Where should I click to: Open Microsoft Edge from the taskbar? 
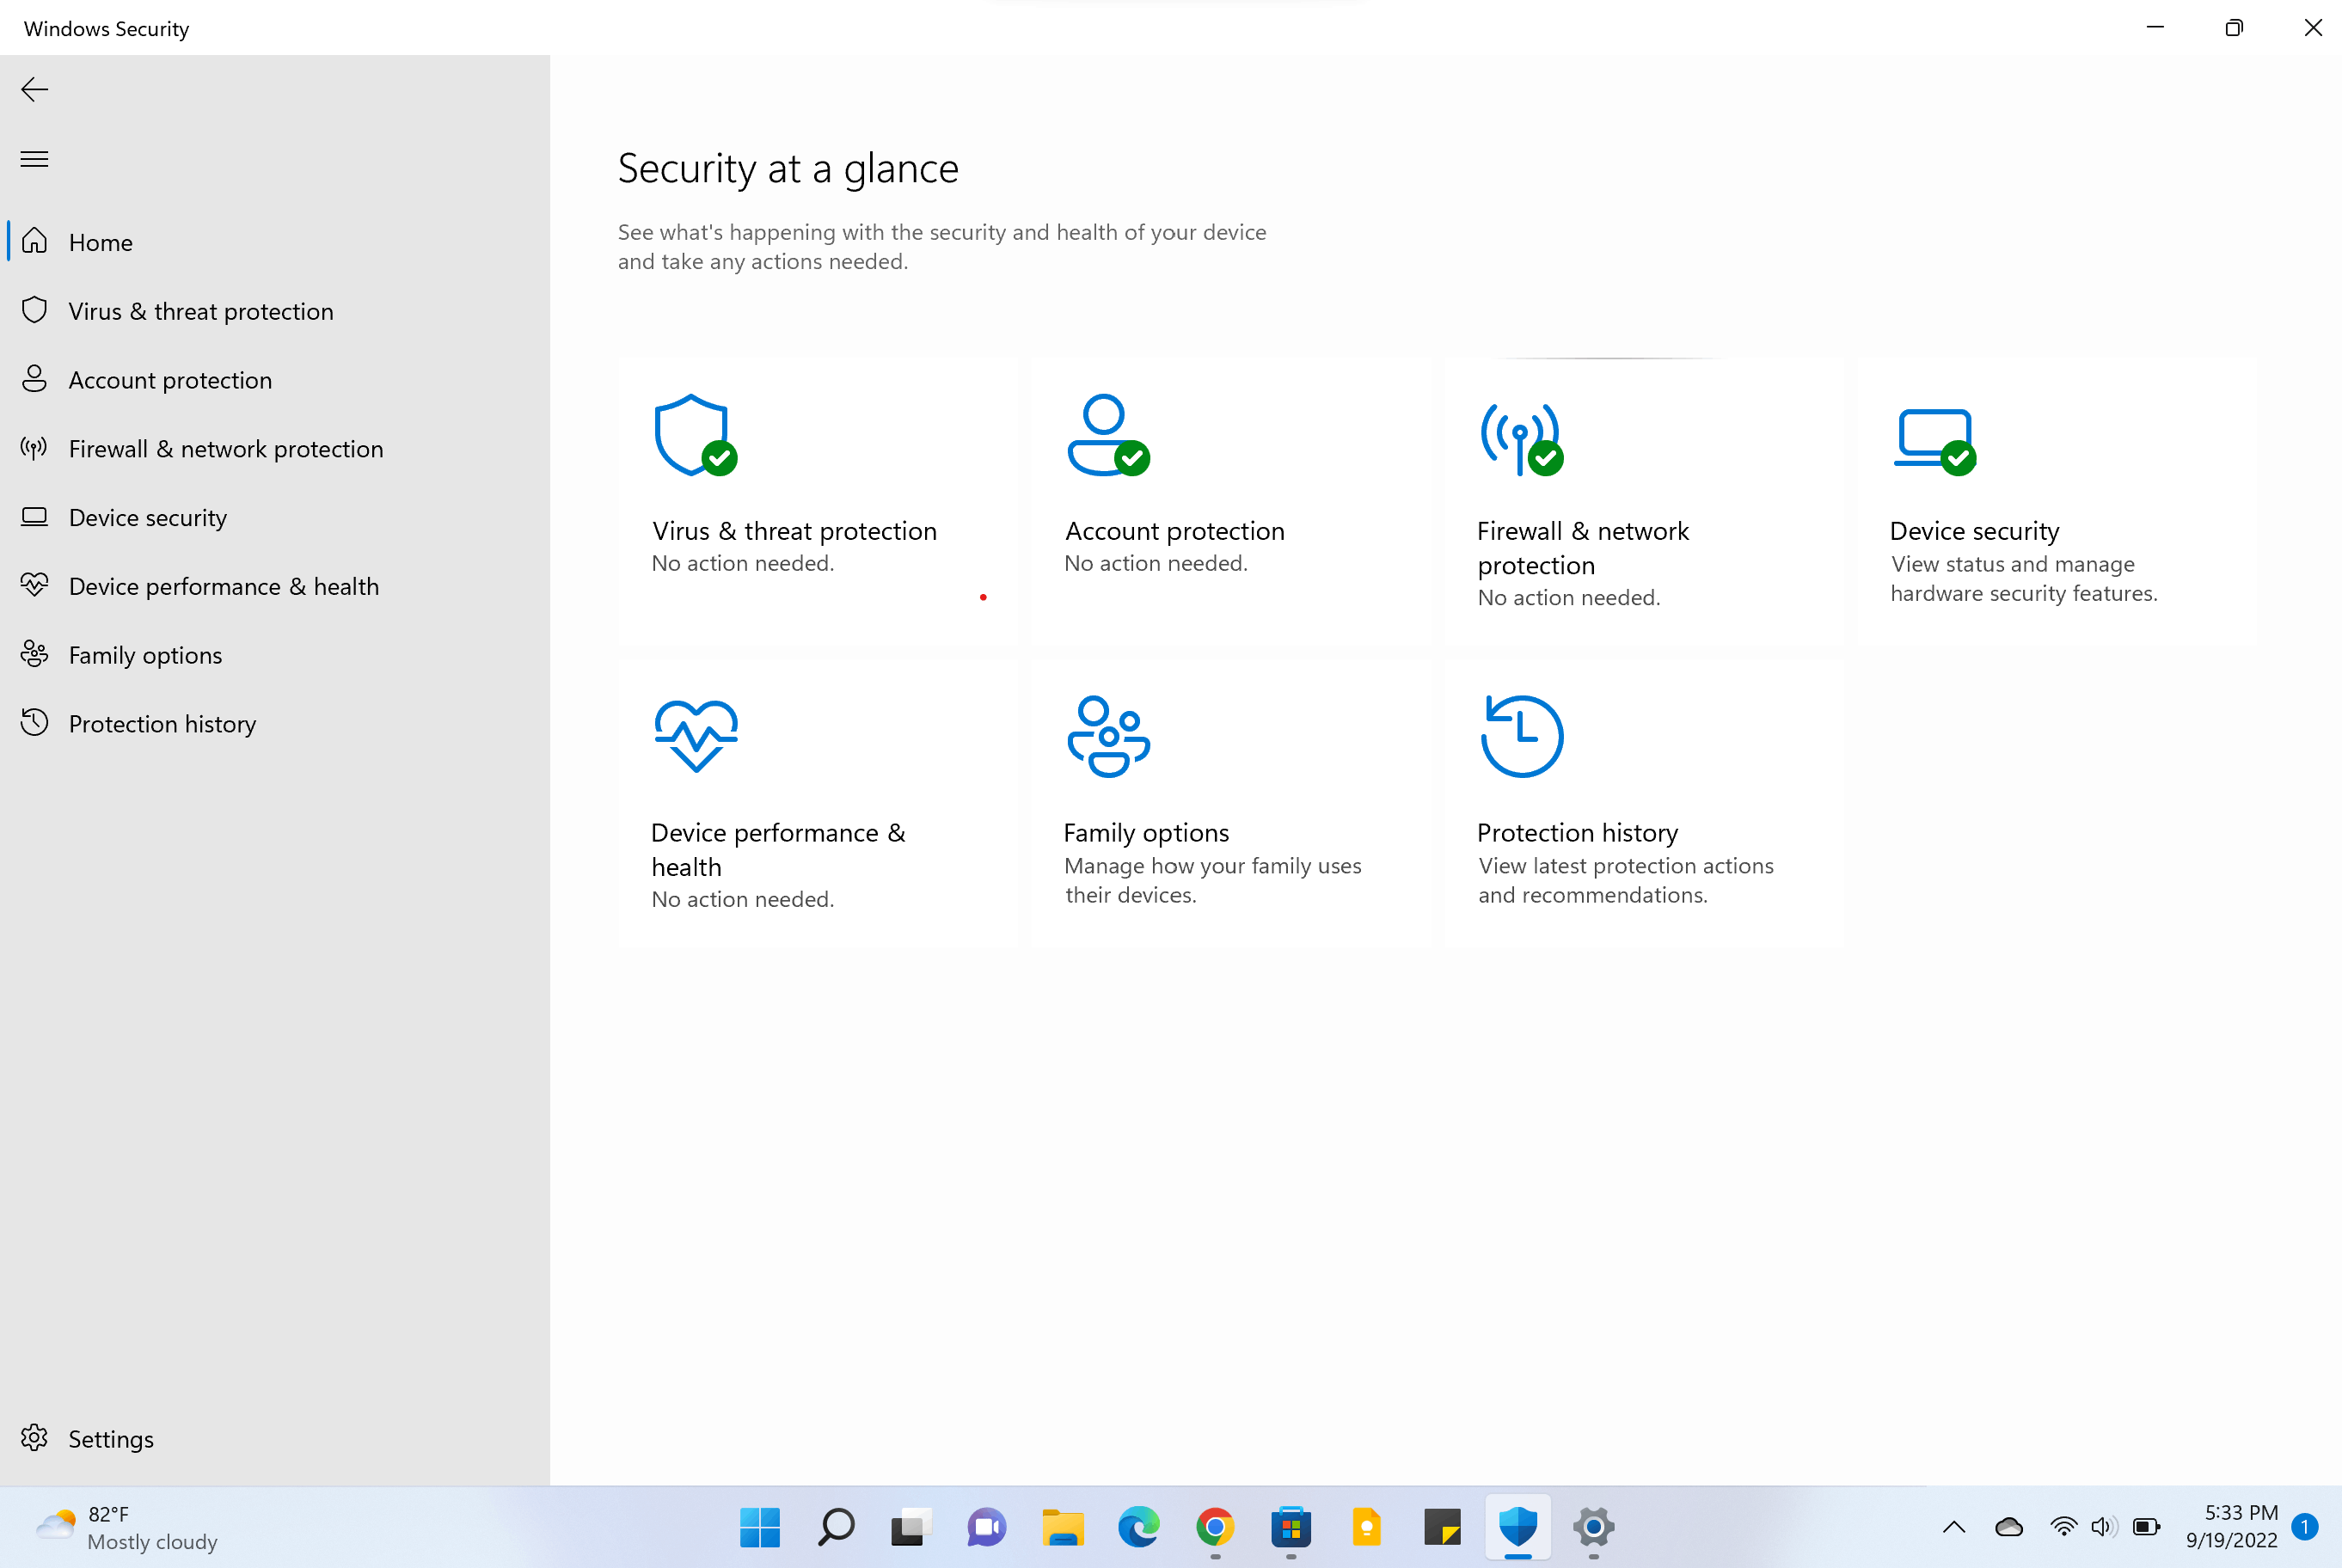1139,1527
